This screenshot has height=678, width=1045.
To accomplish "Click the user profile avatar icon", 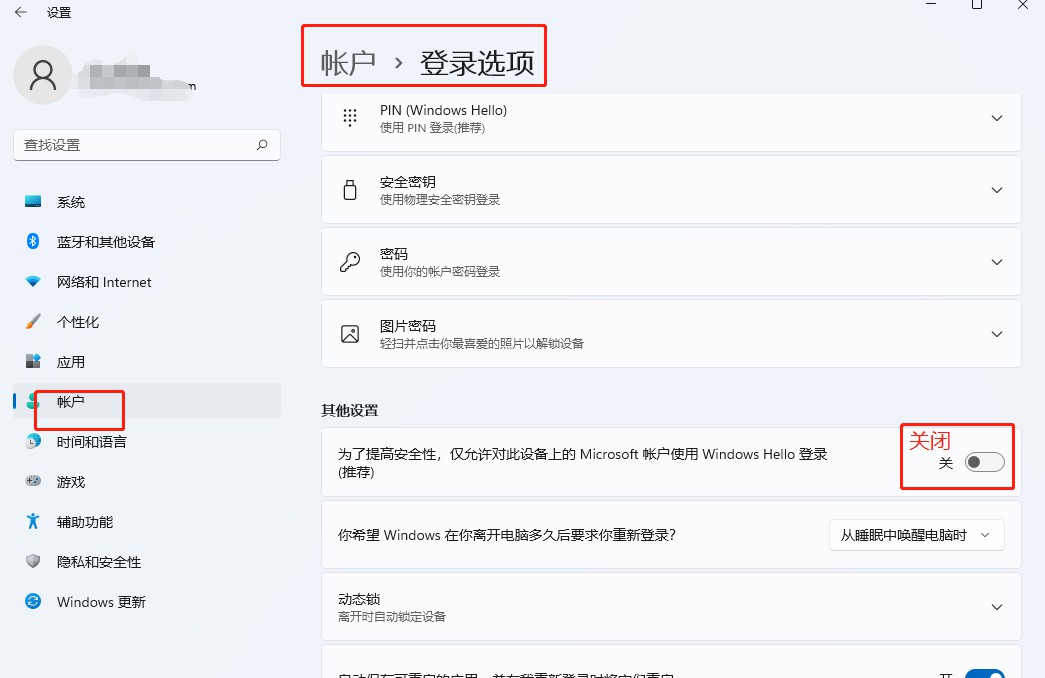I will click(43, 75).
